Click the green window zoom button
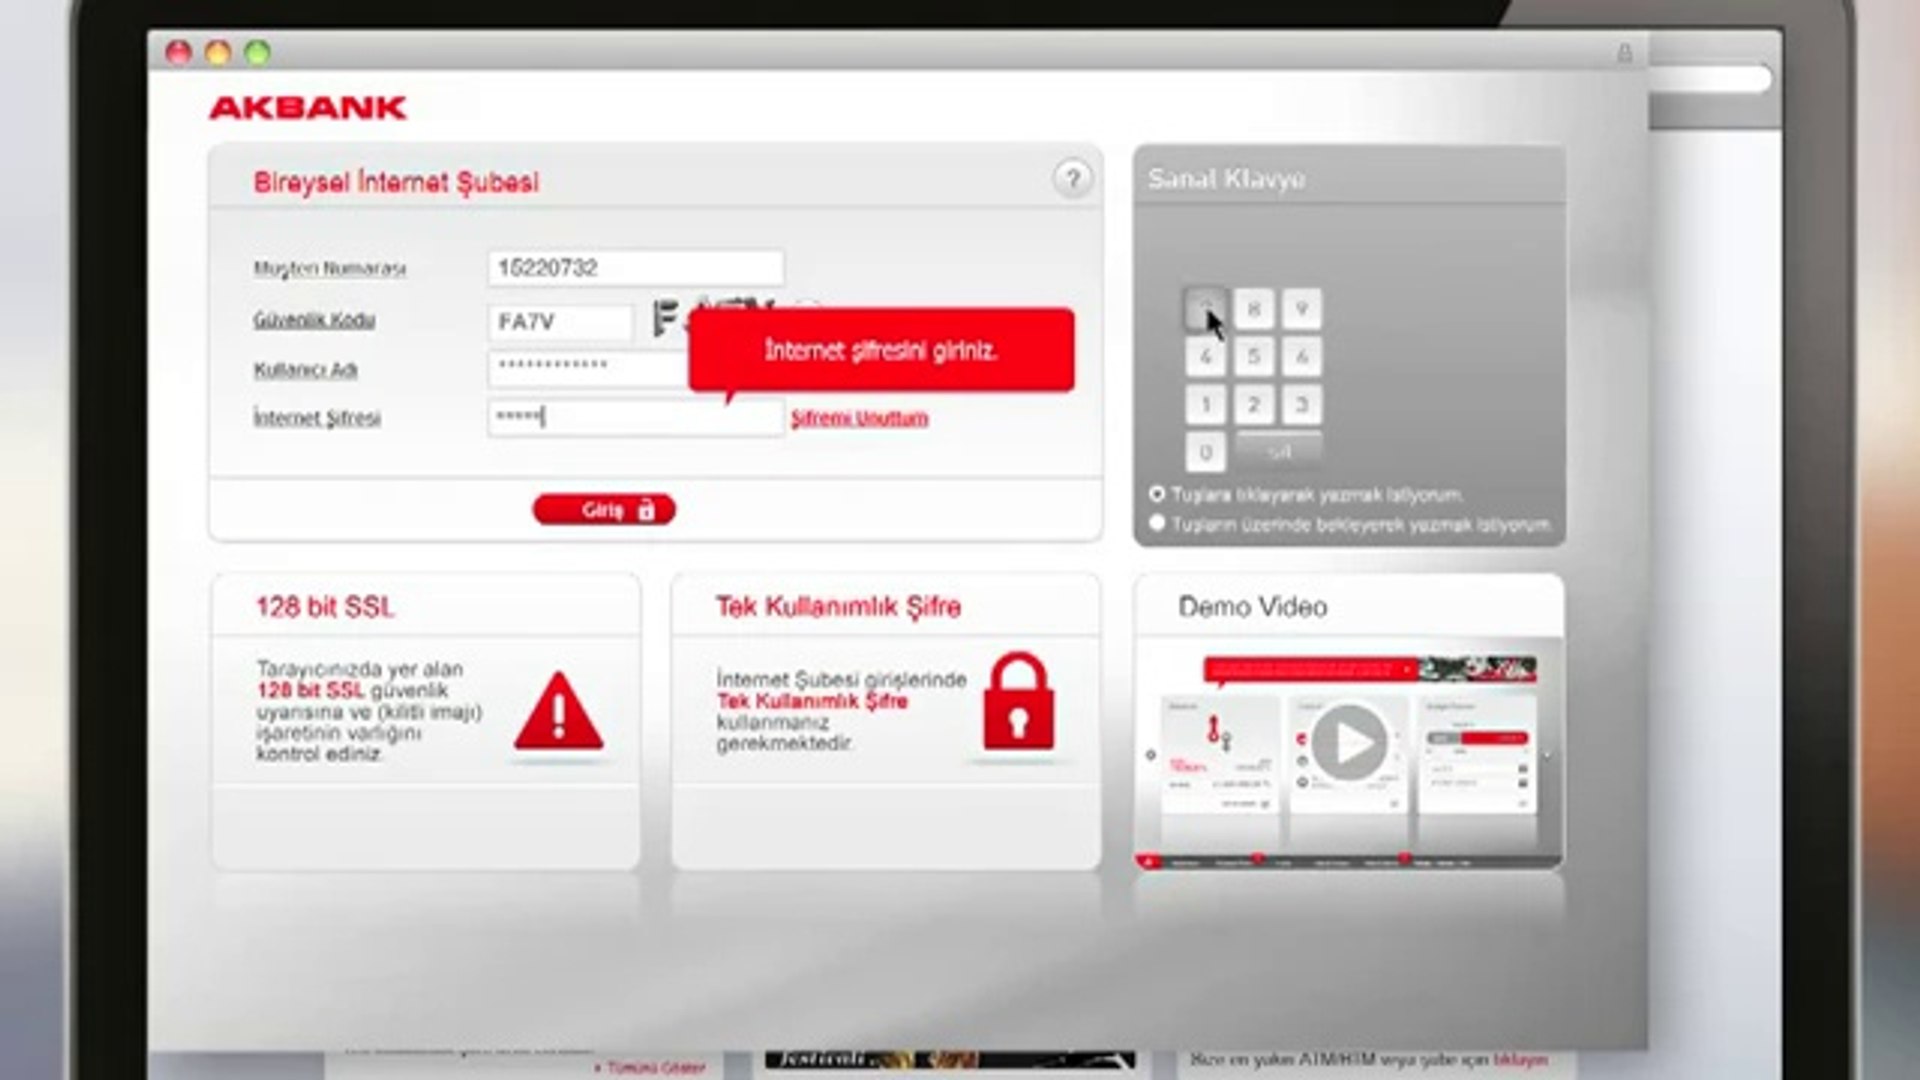The image size is (1920, 1080). [x=257, y=53]
